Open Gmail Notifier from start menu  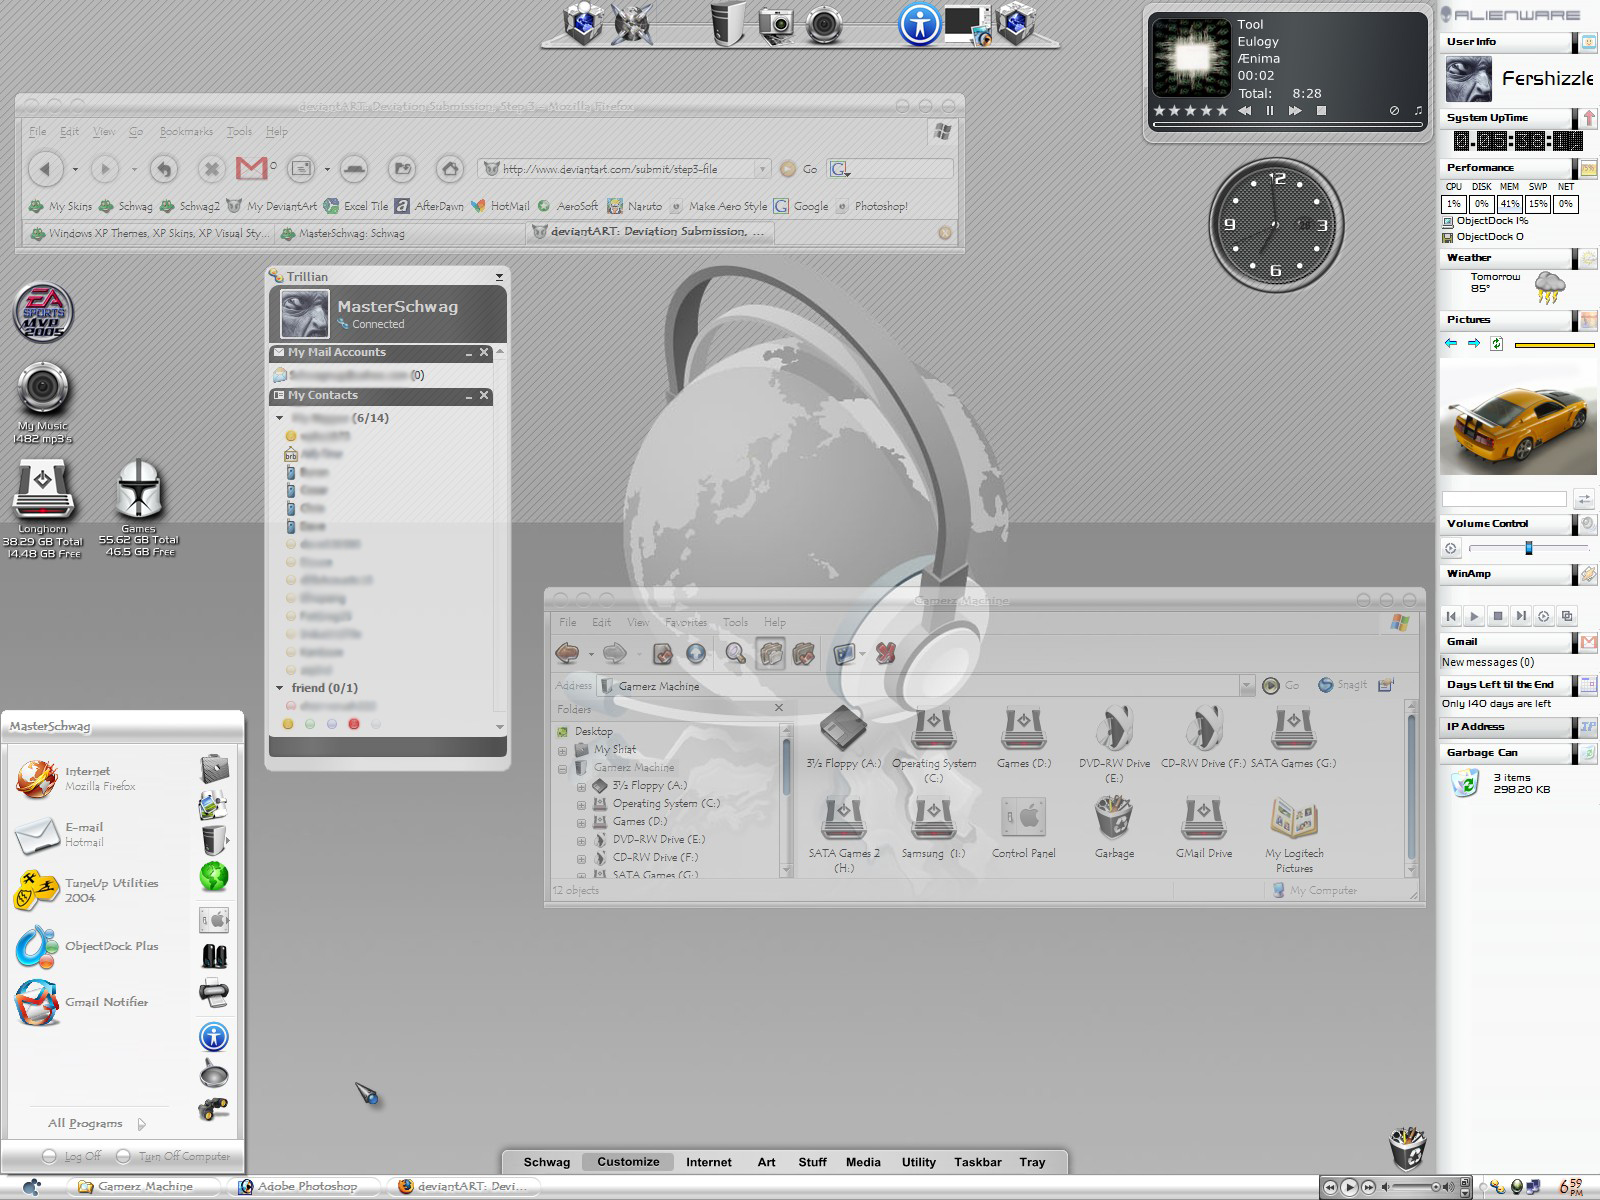[82, 1002]
